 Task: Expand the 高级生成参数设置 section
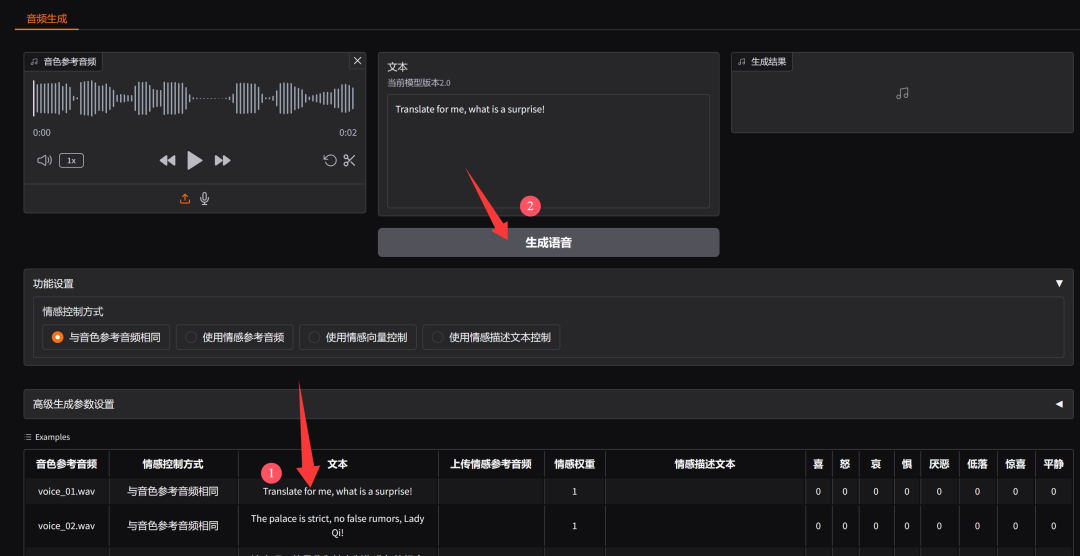1059,404
